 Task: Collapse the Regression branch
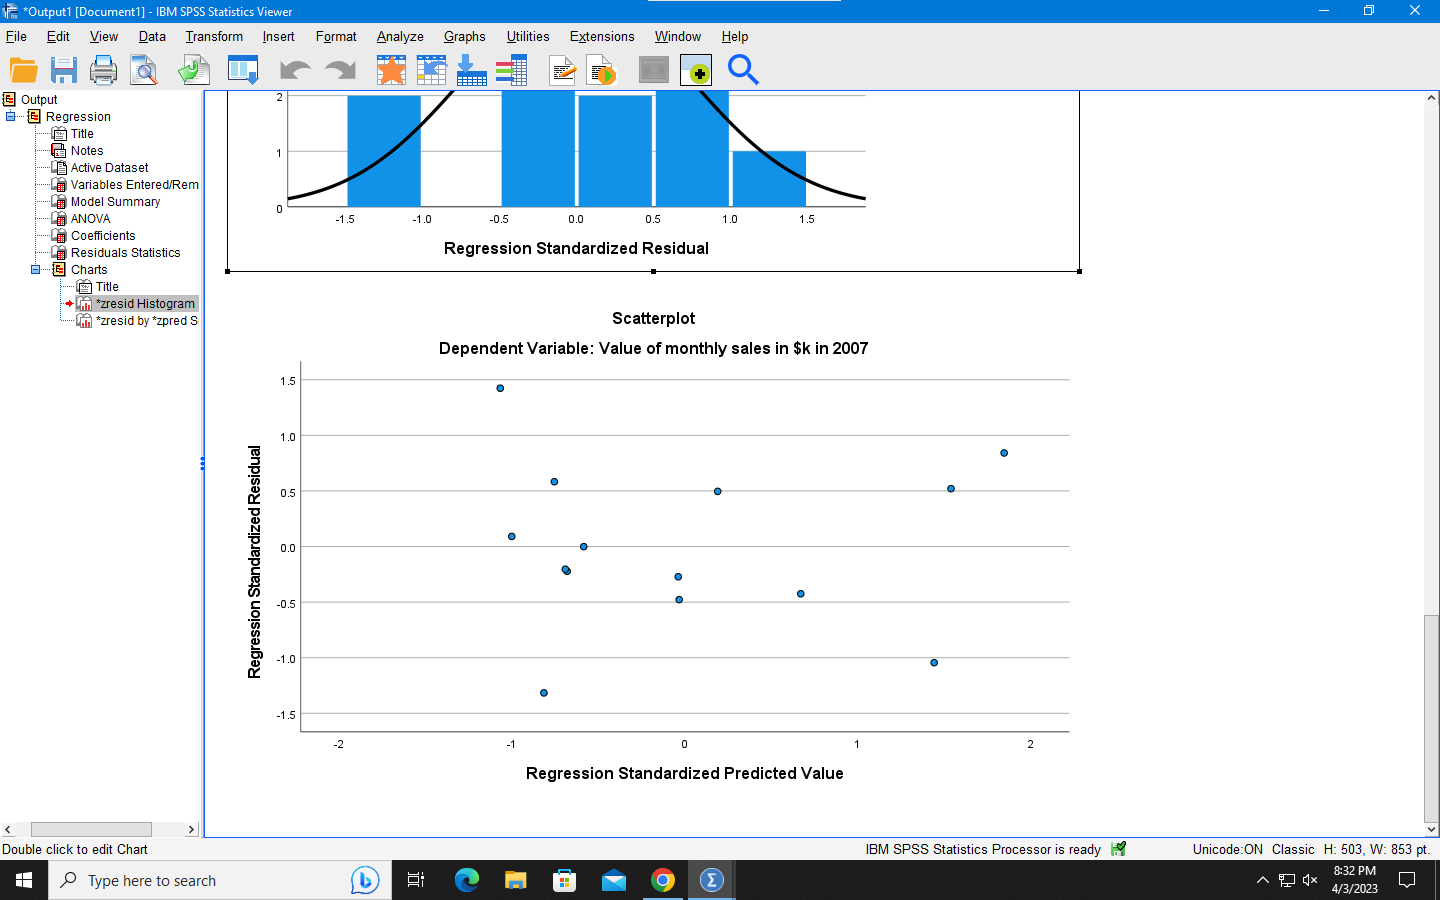click(8, 116)
